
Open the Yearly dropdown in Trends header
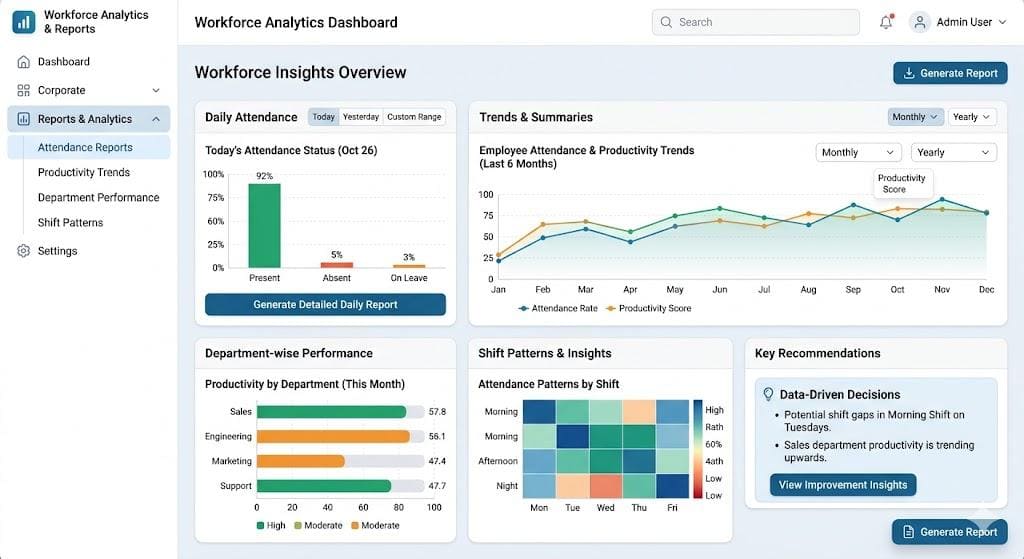pyautogui.click(x=972, y=117)
